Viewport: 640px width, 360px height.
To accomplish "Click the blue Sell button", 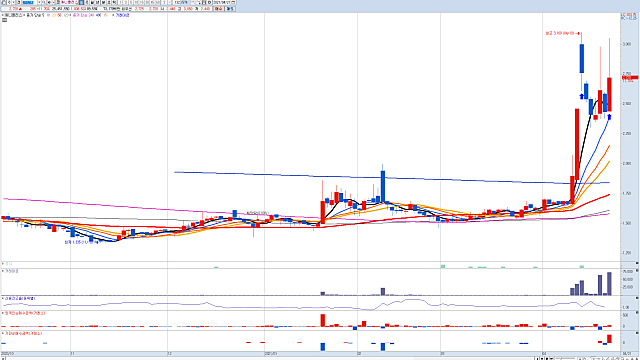I will point(230,9).
